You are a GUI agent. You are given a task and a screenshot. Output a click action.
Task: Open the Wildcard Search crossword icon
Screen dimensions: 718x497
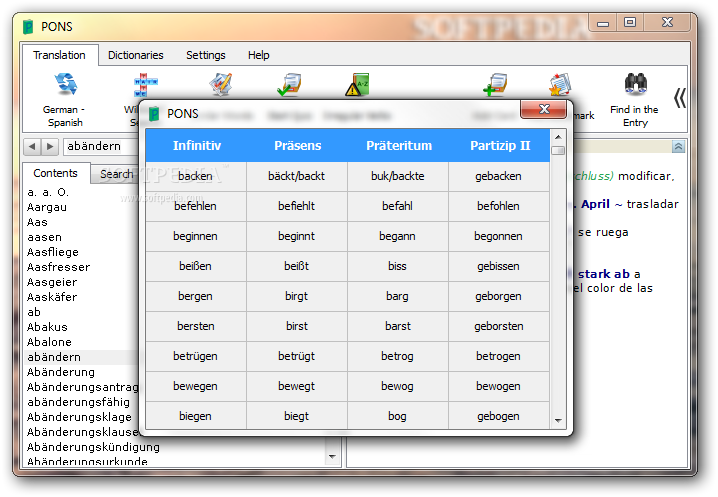click(x=146, y=85)
